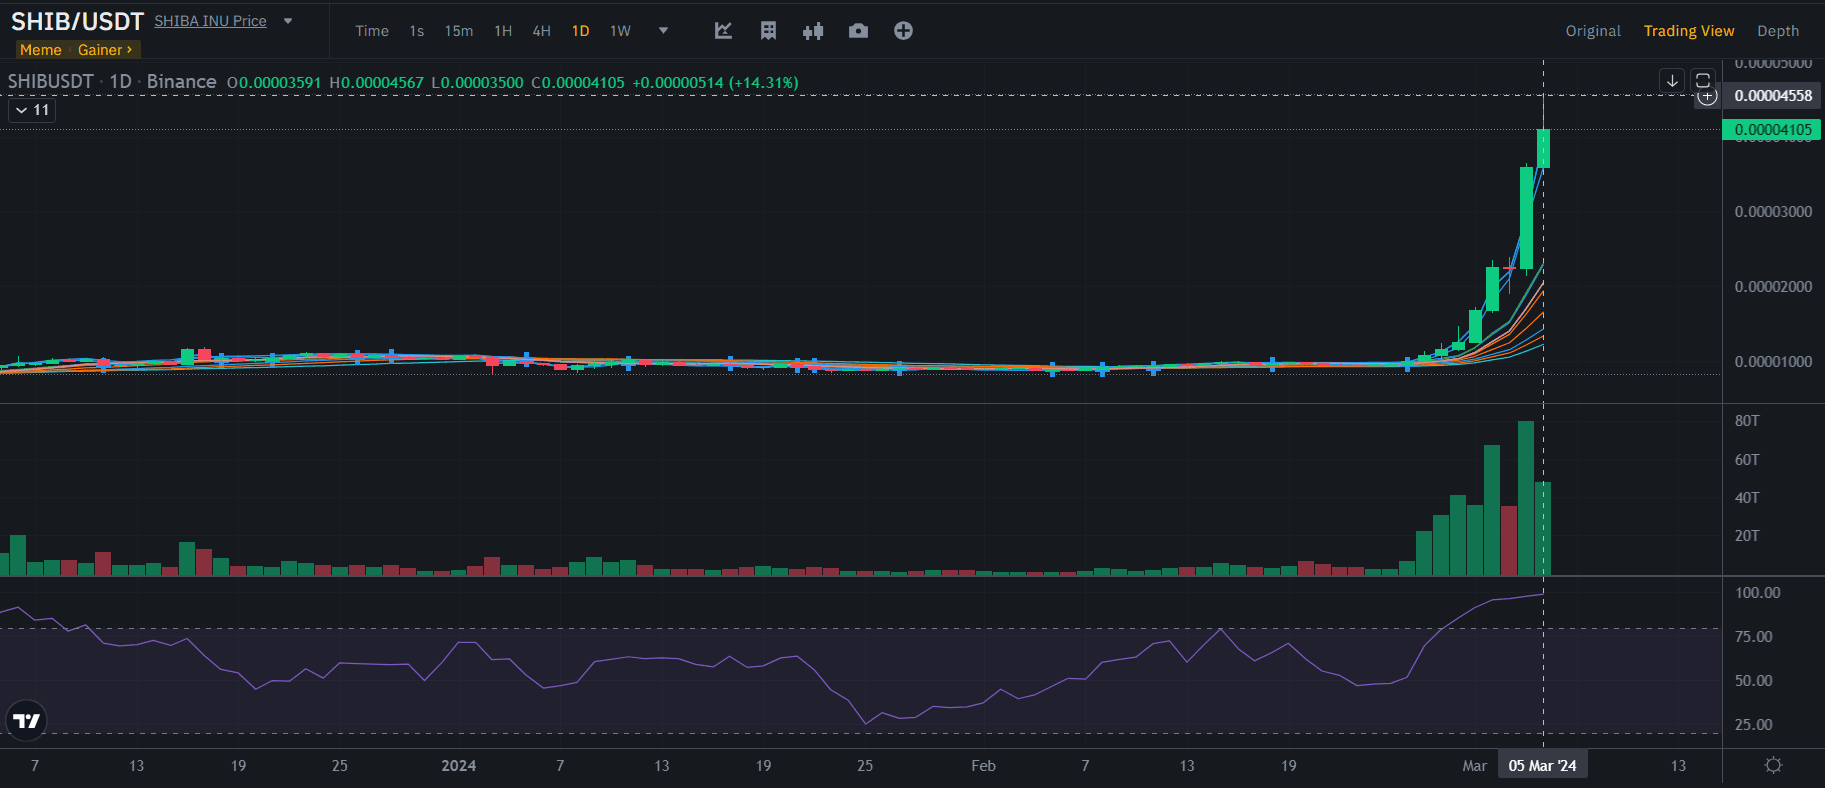Click the Gainer tag badge
1825x788 pixels.
pos(105,50)
